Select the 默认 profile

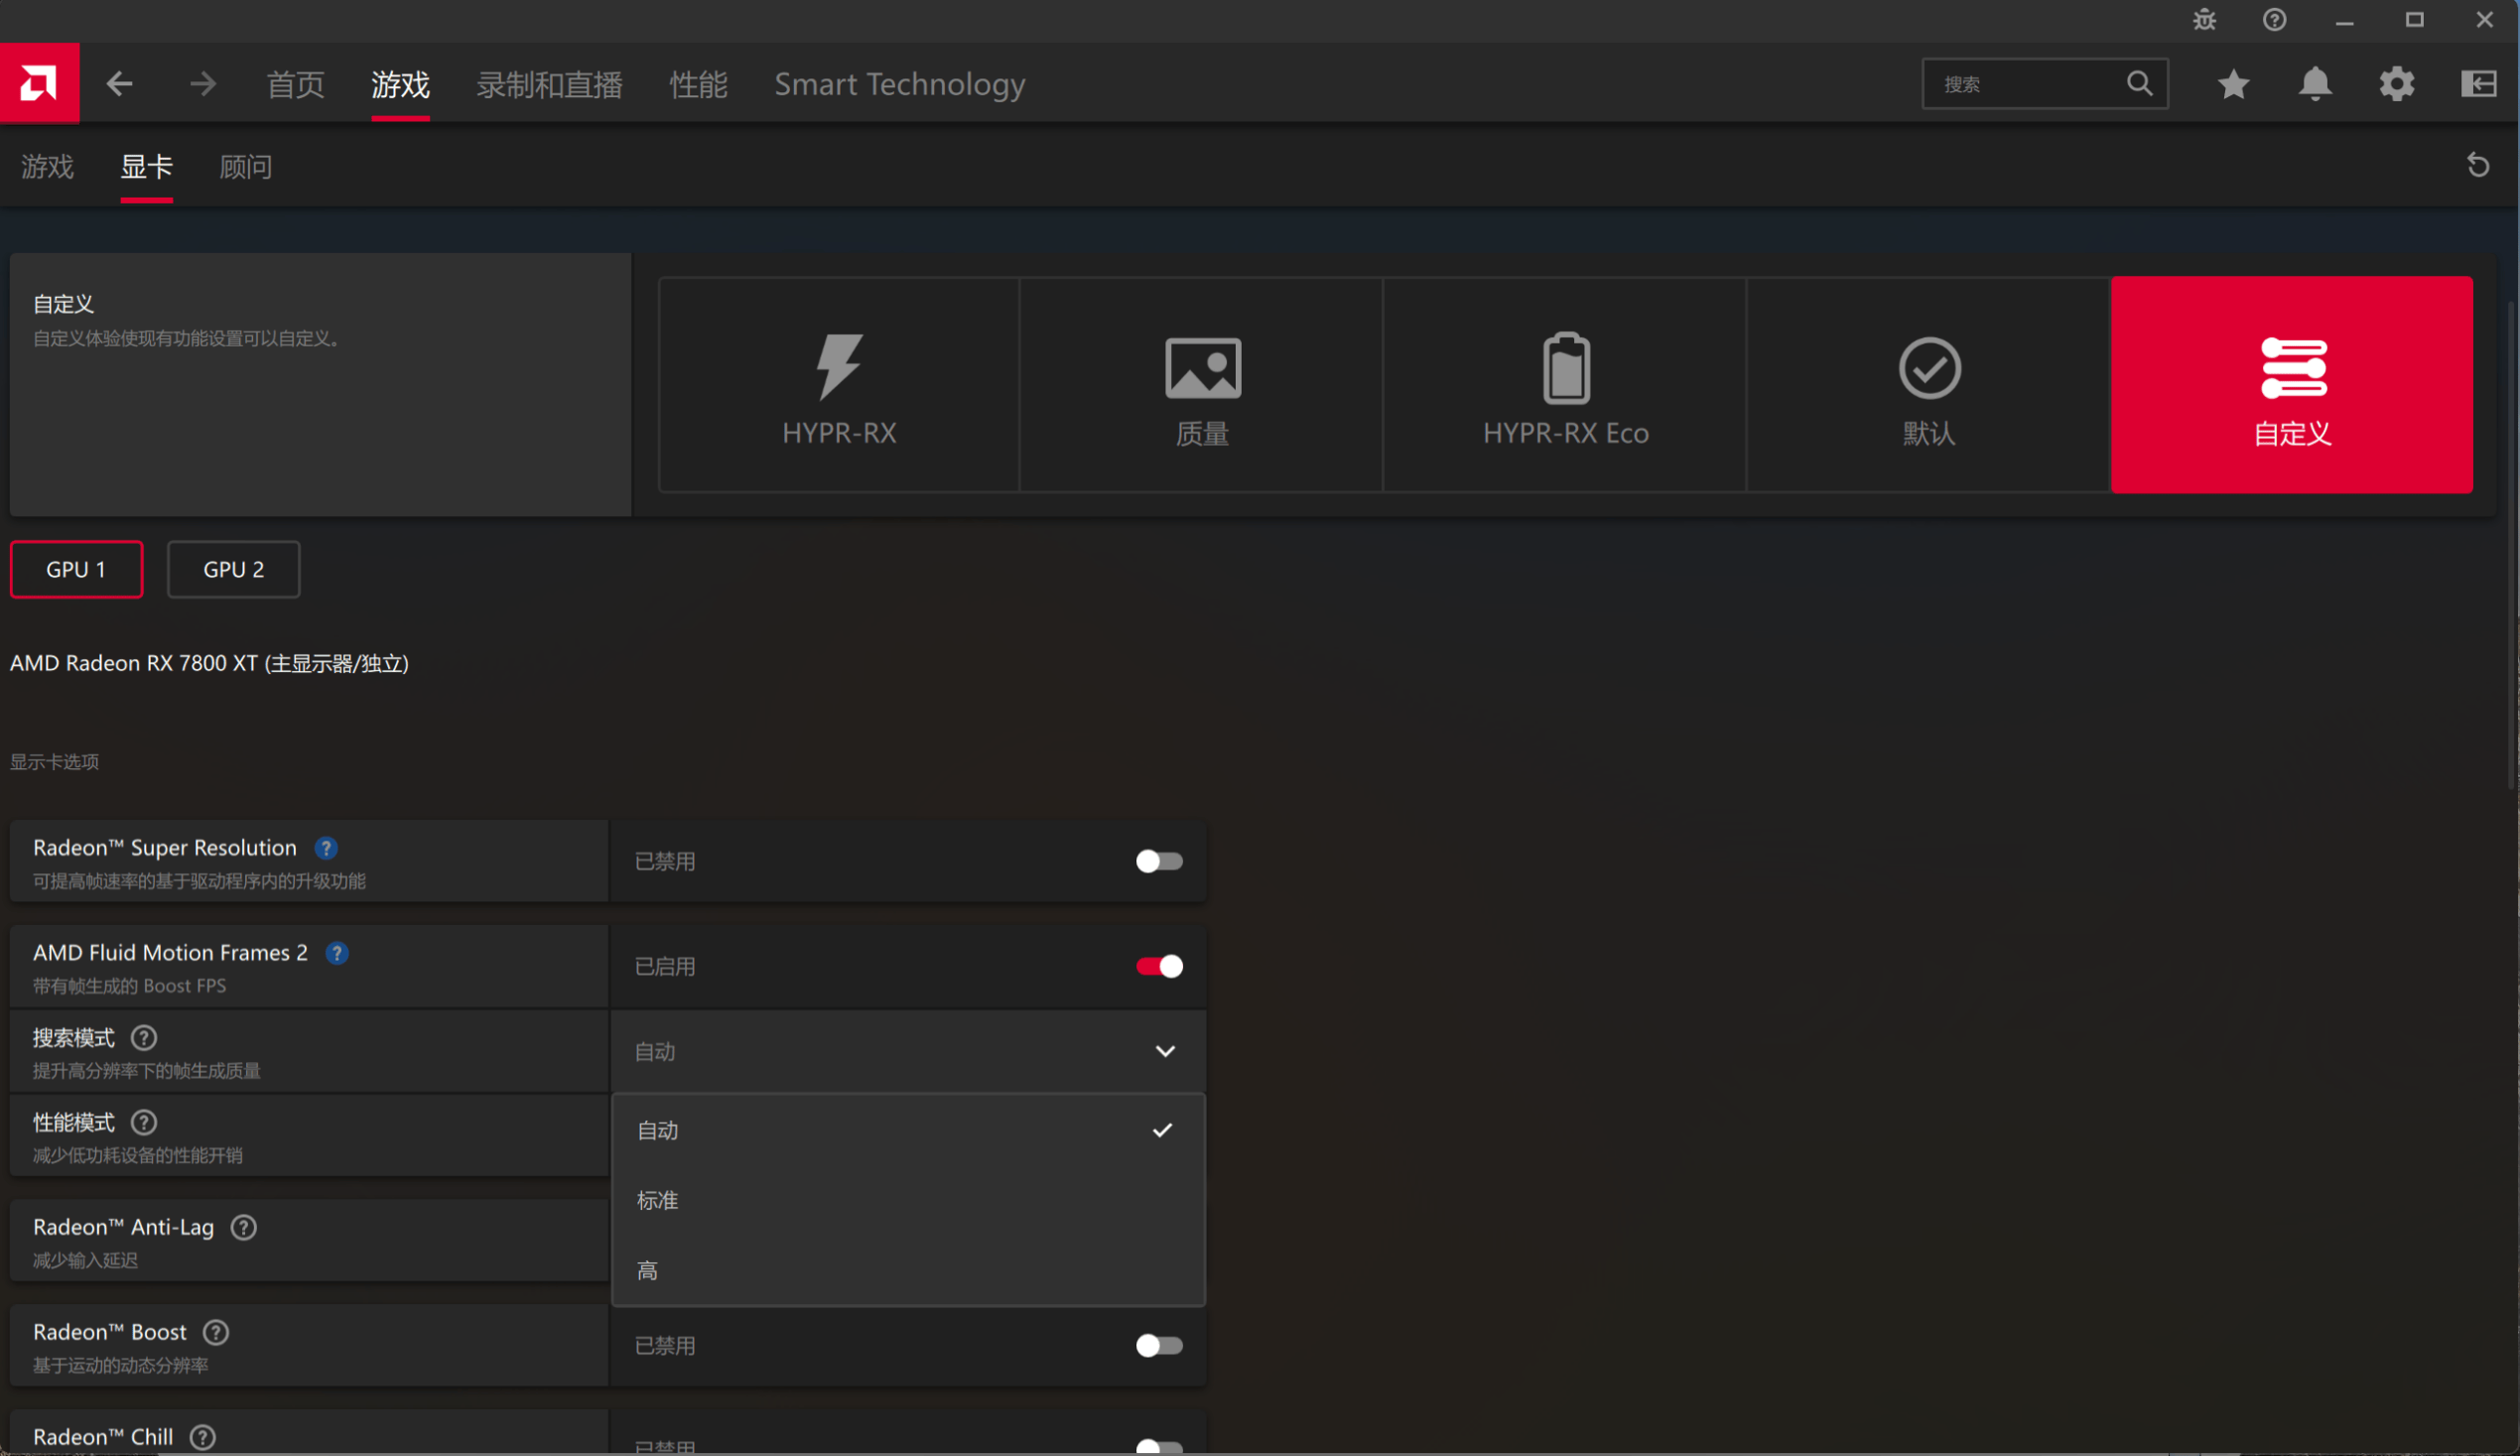coord(1929,385)
